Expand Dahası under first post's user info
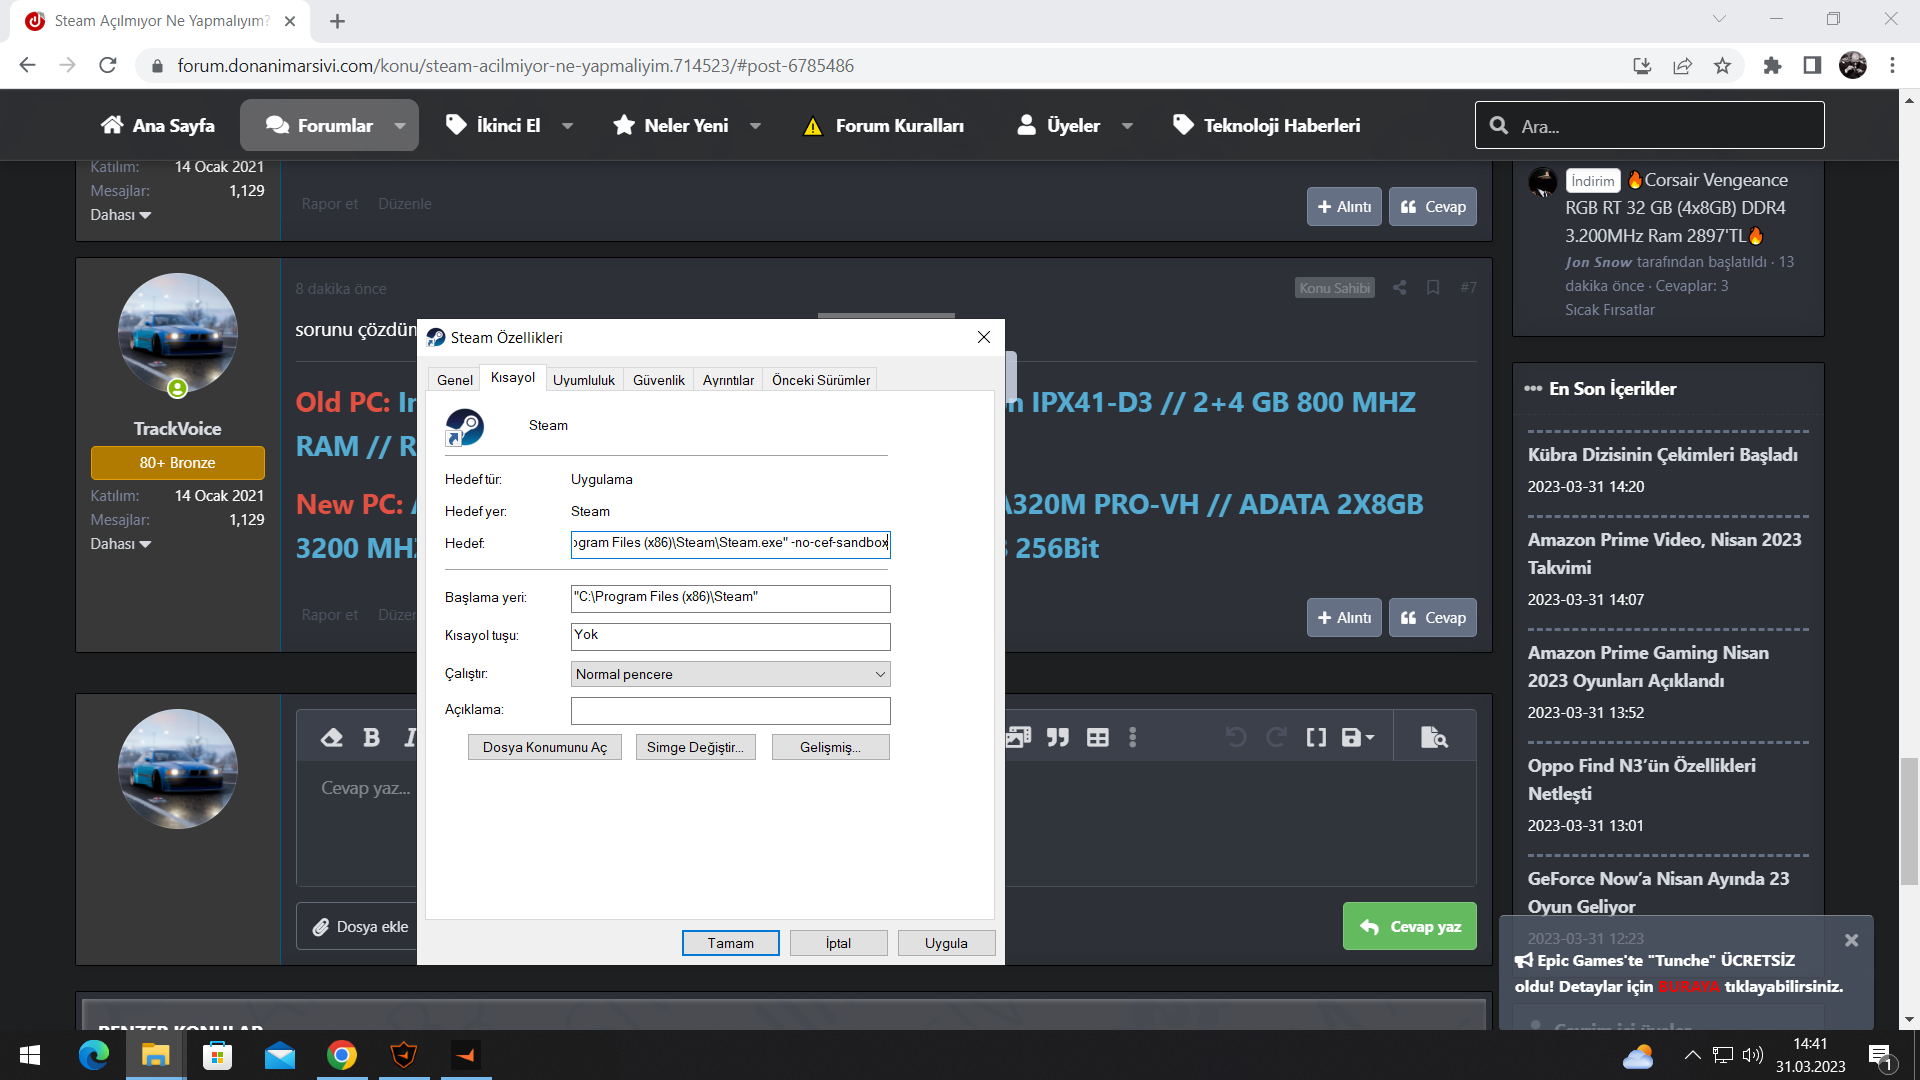 tap(120, 215)
